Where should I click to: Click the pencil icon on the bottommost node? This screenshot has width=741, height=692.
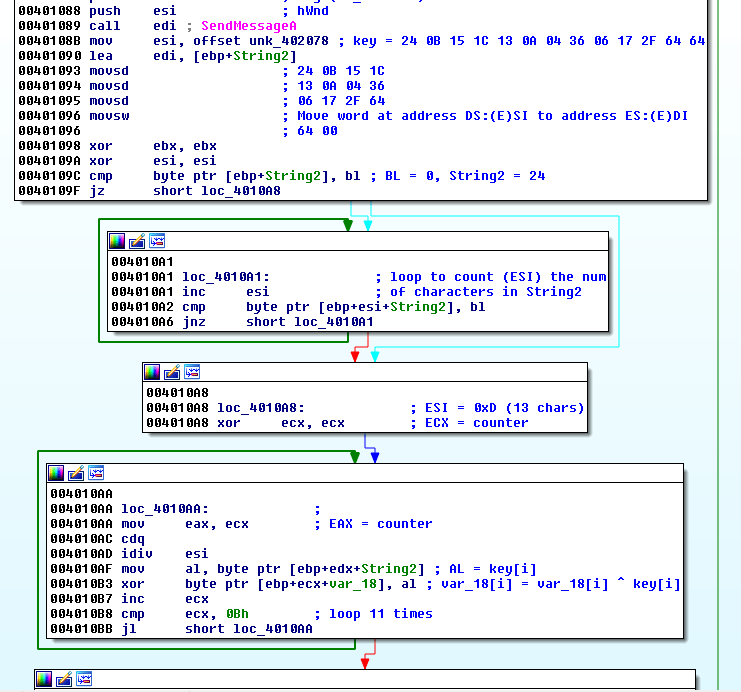point(64,680)
